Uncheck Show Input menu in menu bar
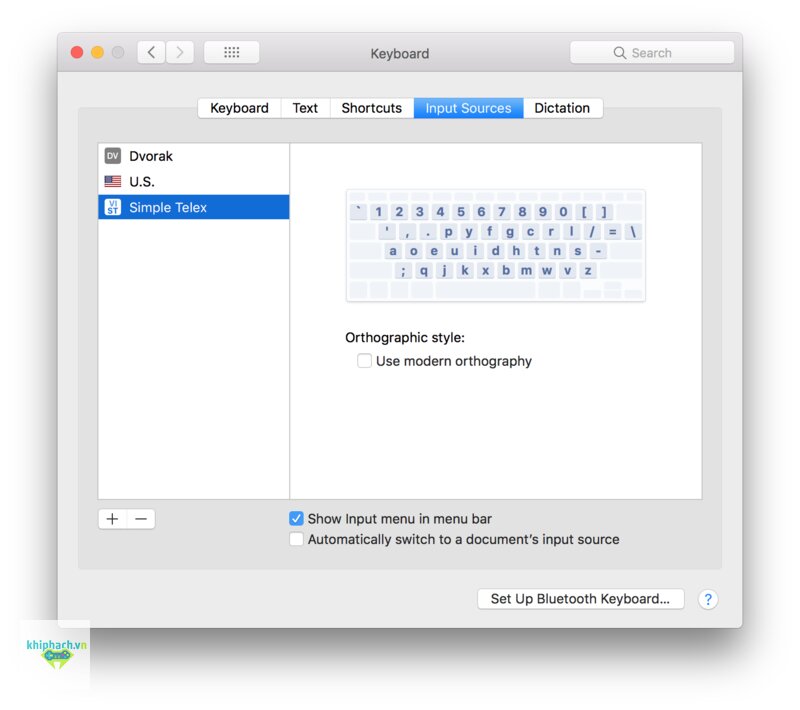The width and height of the screenshot is (800, 710). pos(296,518)
